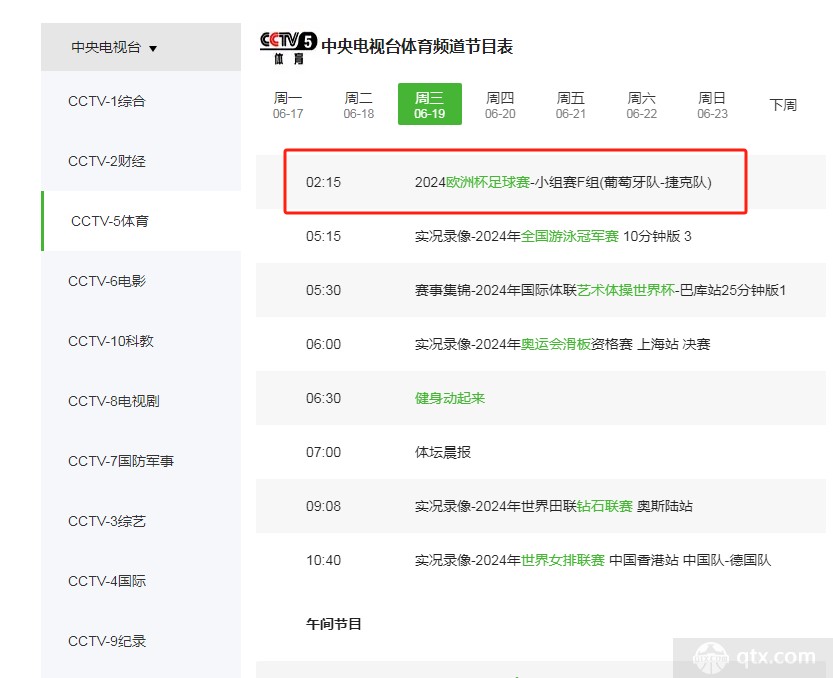Open the 艺术体操世界杯 link
833x678 pixels.
tap(626, 291)
